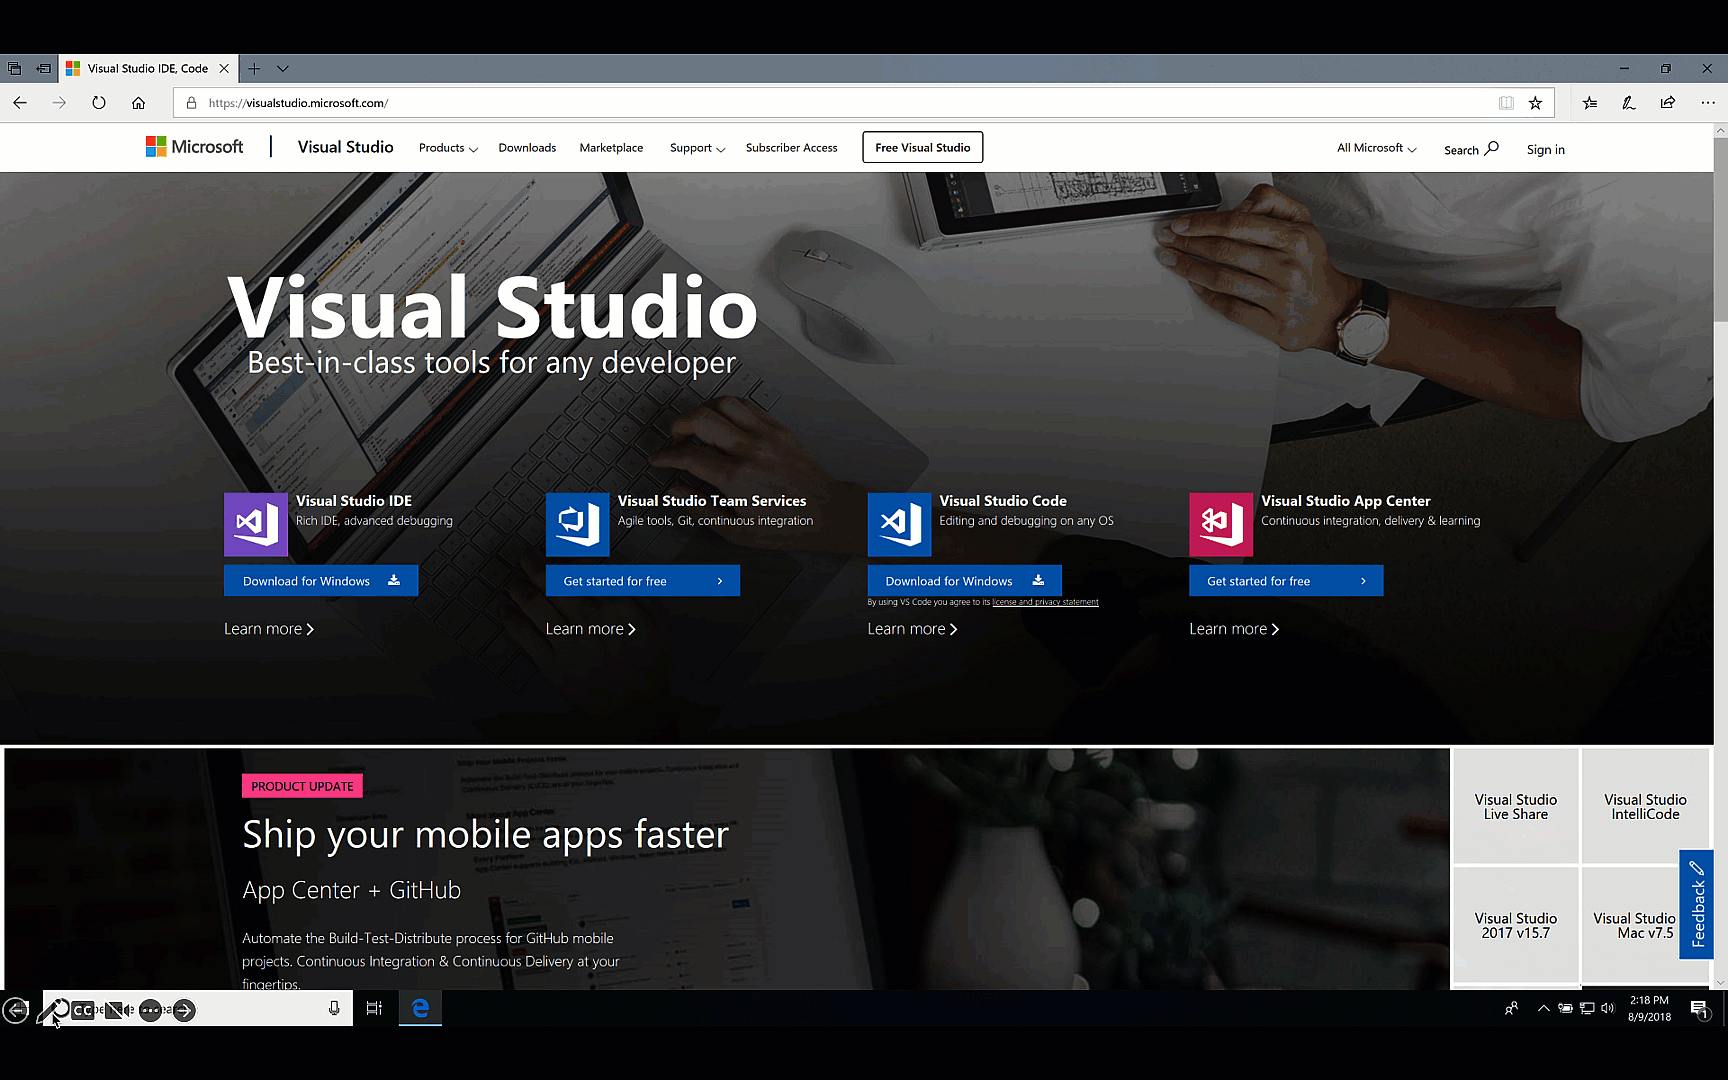This screenshot has height=1080, width=1728.
Task: Open the Visual Studio Live Share tile
Action: coord(1515,806)
